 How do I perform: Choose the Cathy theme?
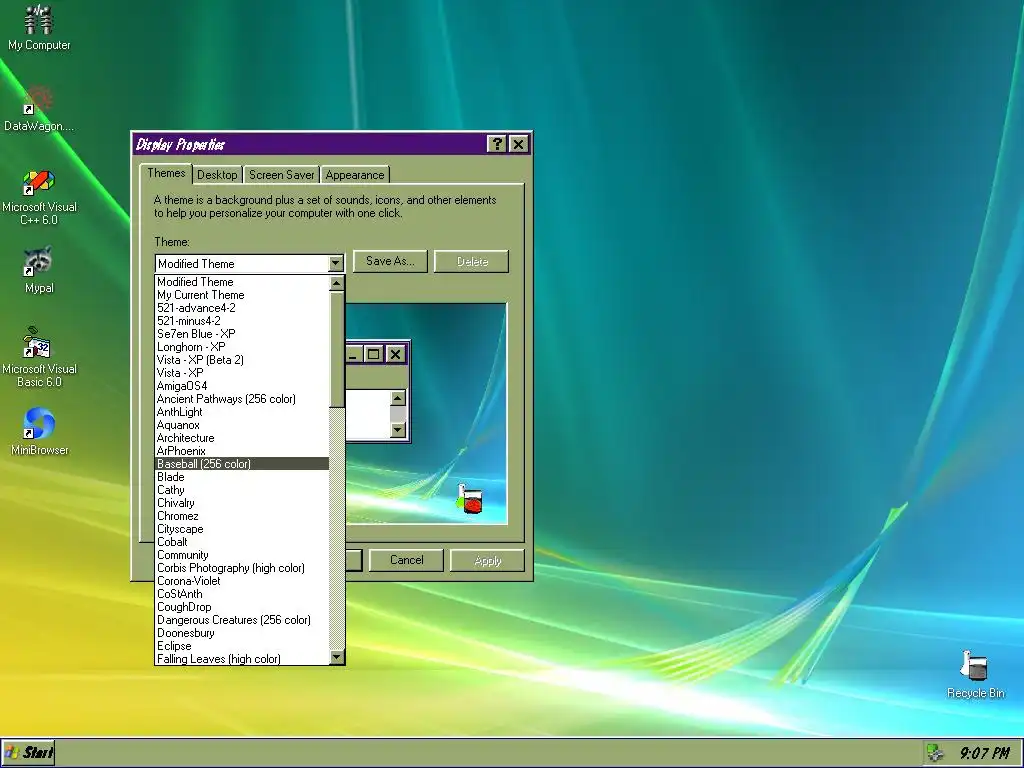pos(242,490)
